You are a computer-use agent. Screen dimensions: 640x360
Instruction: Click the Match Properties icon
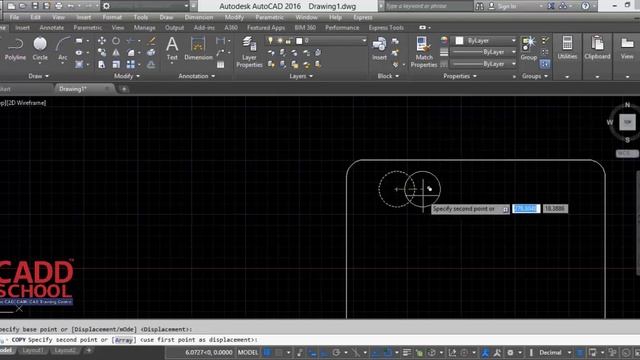click(424, 52)
